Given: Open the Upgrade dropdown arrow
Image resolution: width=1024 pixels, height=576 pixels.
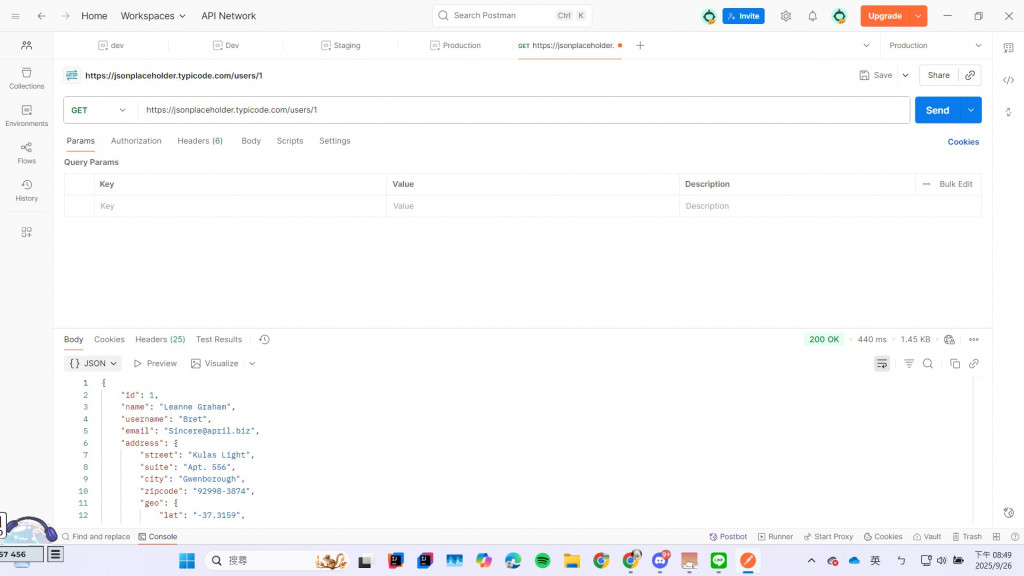Looking at the screenshot, I should tap(918, 16).
